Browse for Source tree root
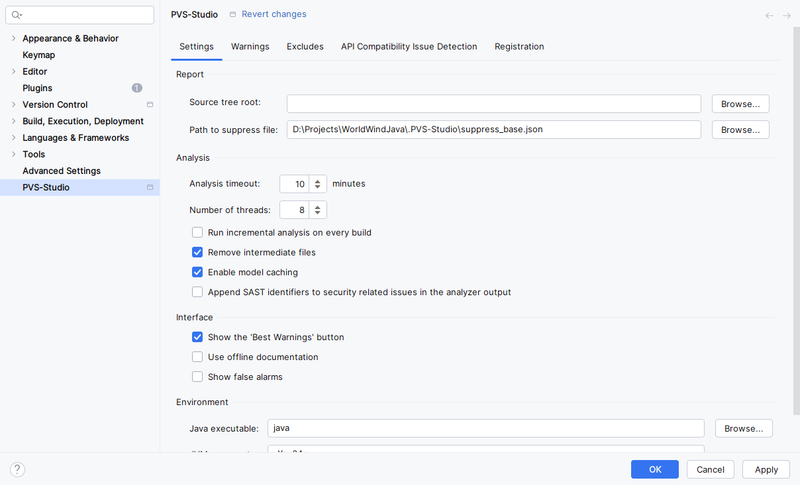 tap(740, 104)
